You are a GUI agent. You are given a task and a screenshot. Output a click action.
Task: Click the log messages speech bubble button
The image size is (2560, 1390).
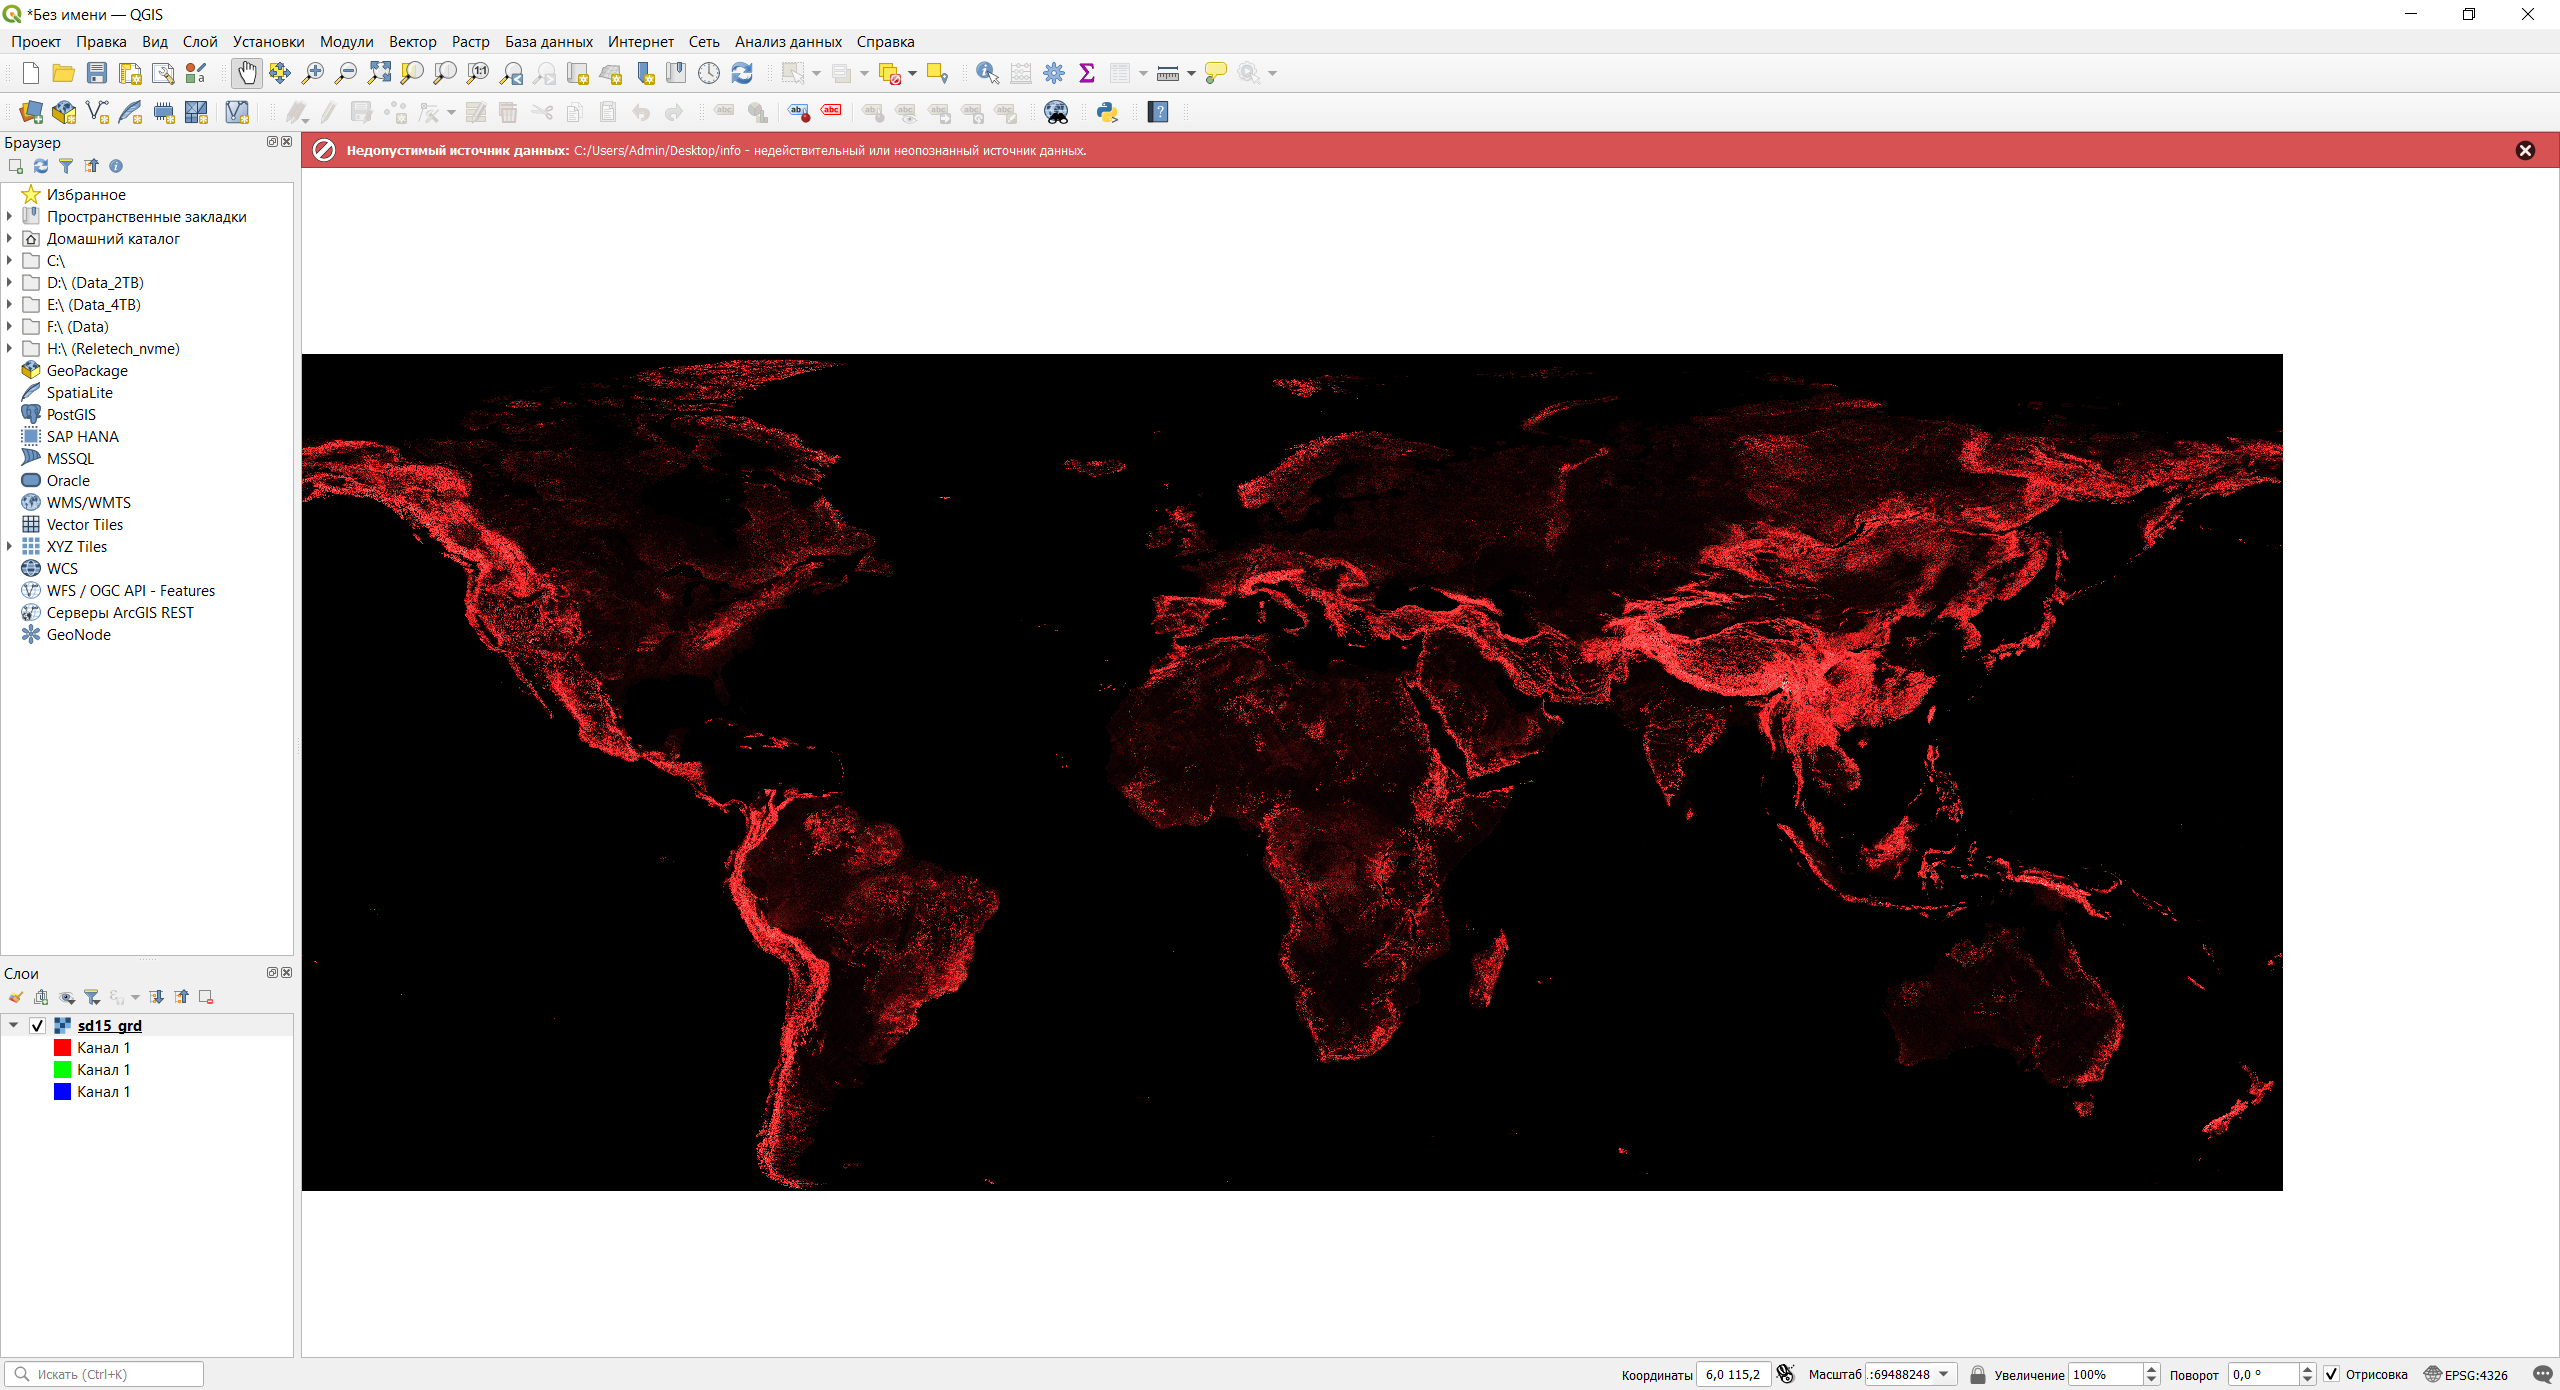click(x=2541, y=1374)
